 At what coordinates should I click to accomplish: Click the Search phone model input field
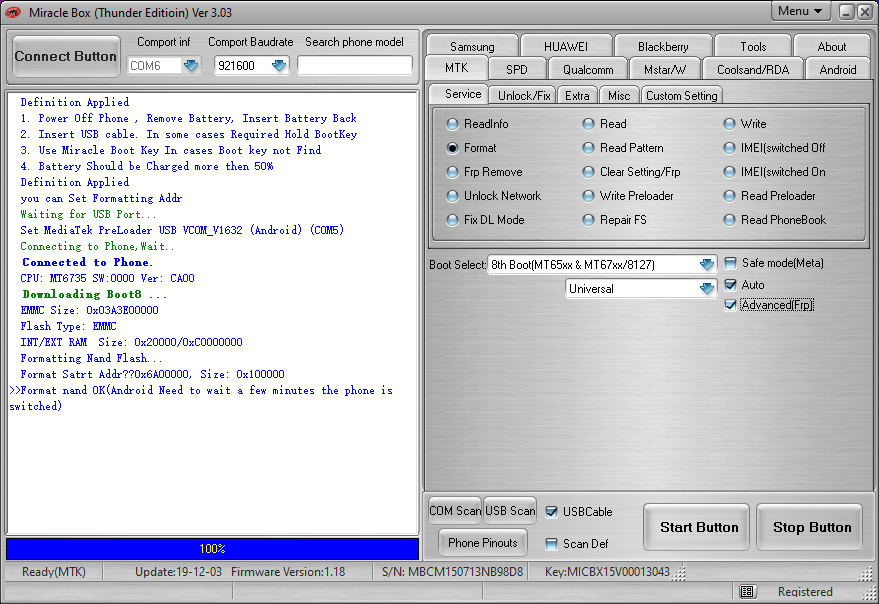pyautogui.click(x=355, y=66)
